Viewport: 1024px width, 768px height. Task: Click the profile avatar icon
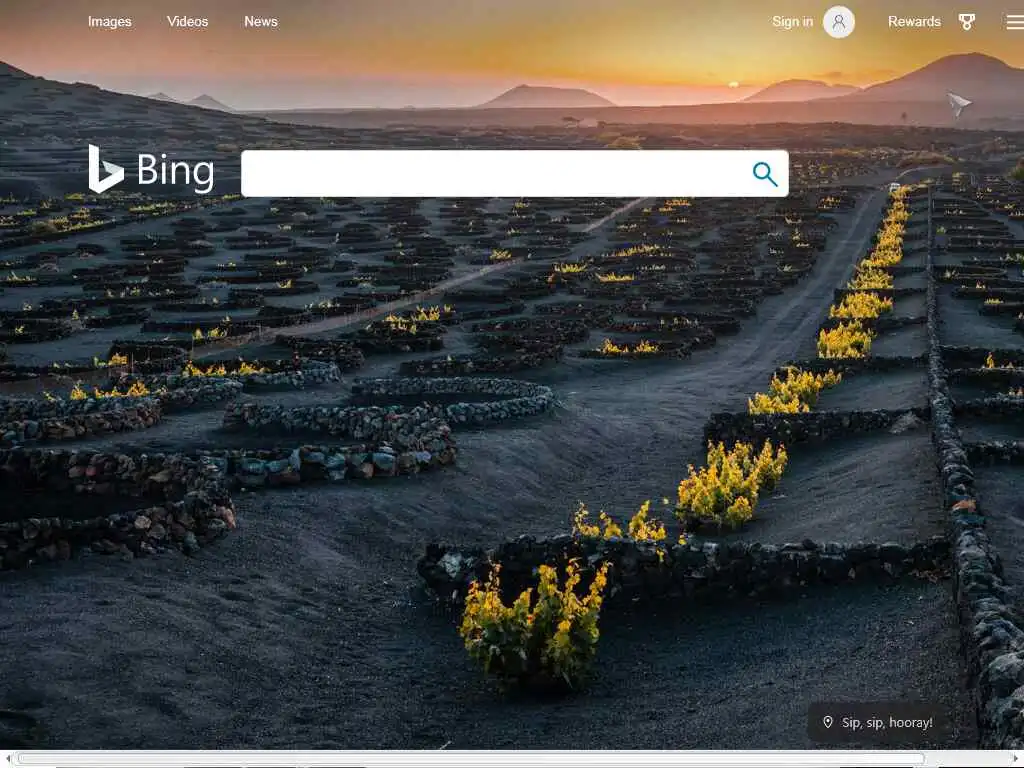[x=839, y=22]
